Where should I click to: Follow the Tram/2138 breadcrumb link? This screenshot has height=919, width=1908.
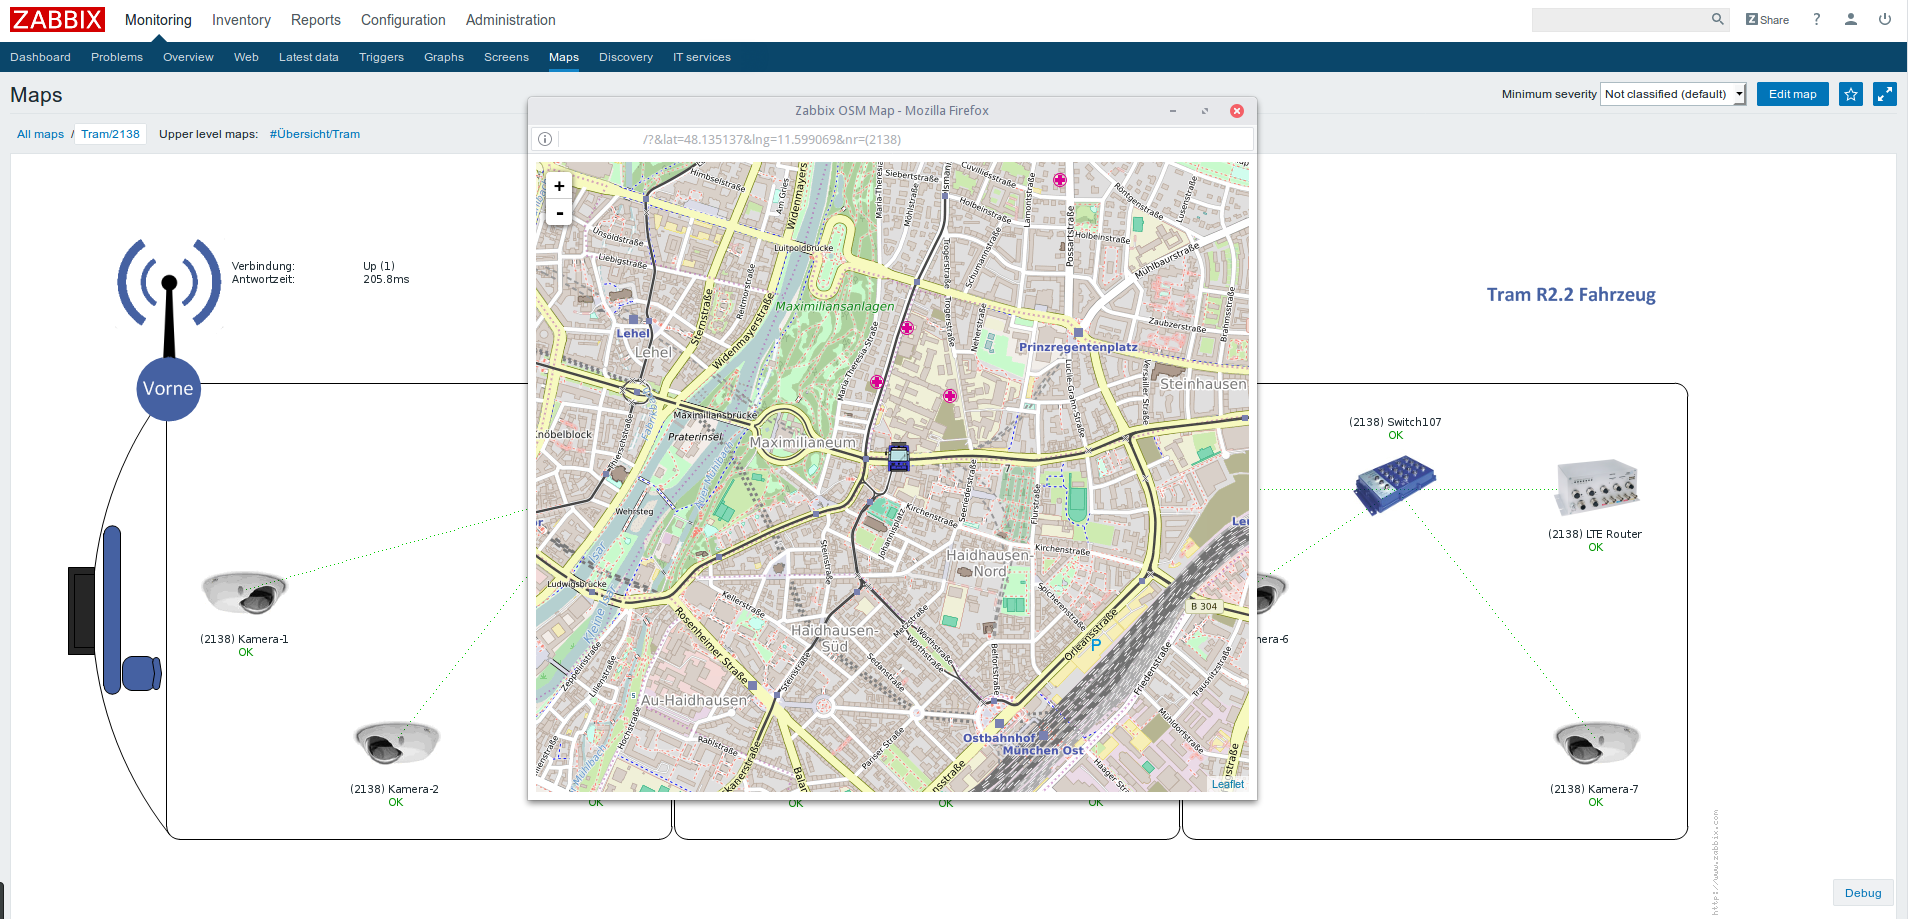point(110,134)
